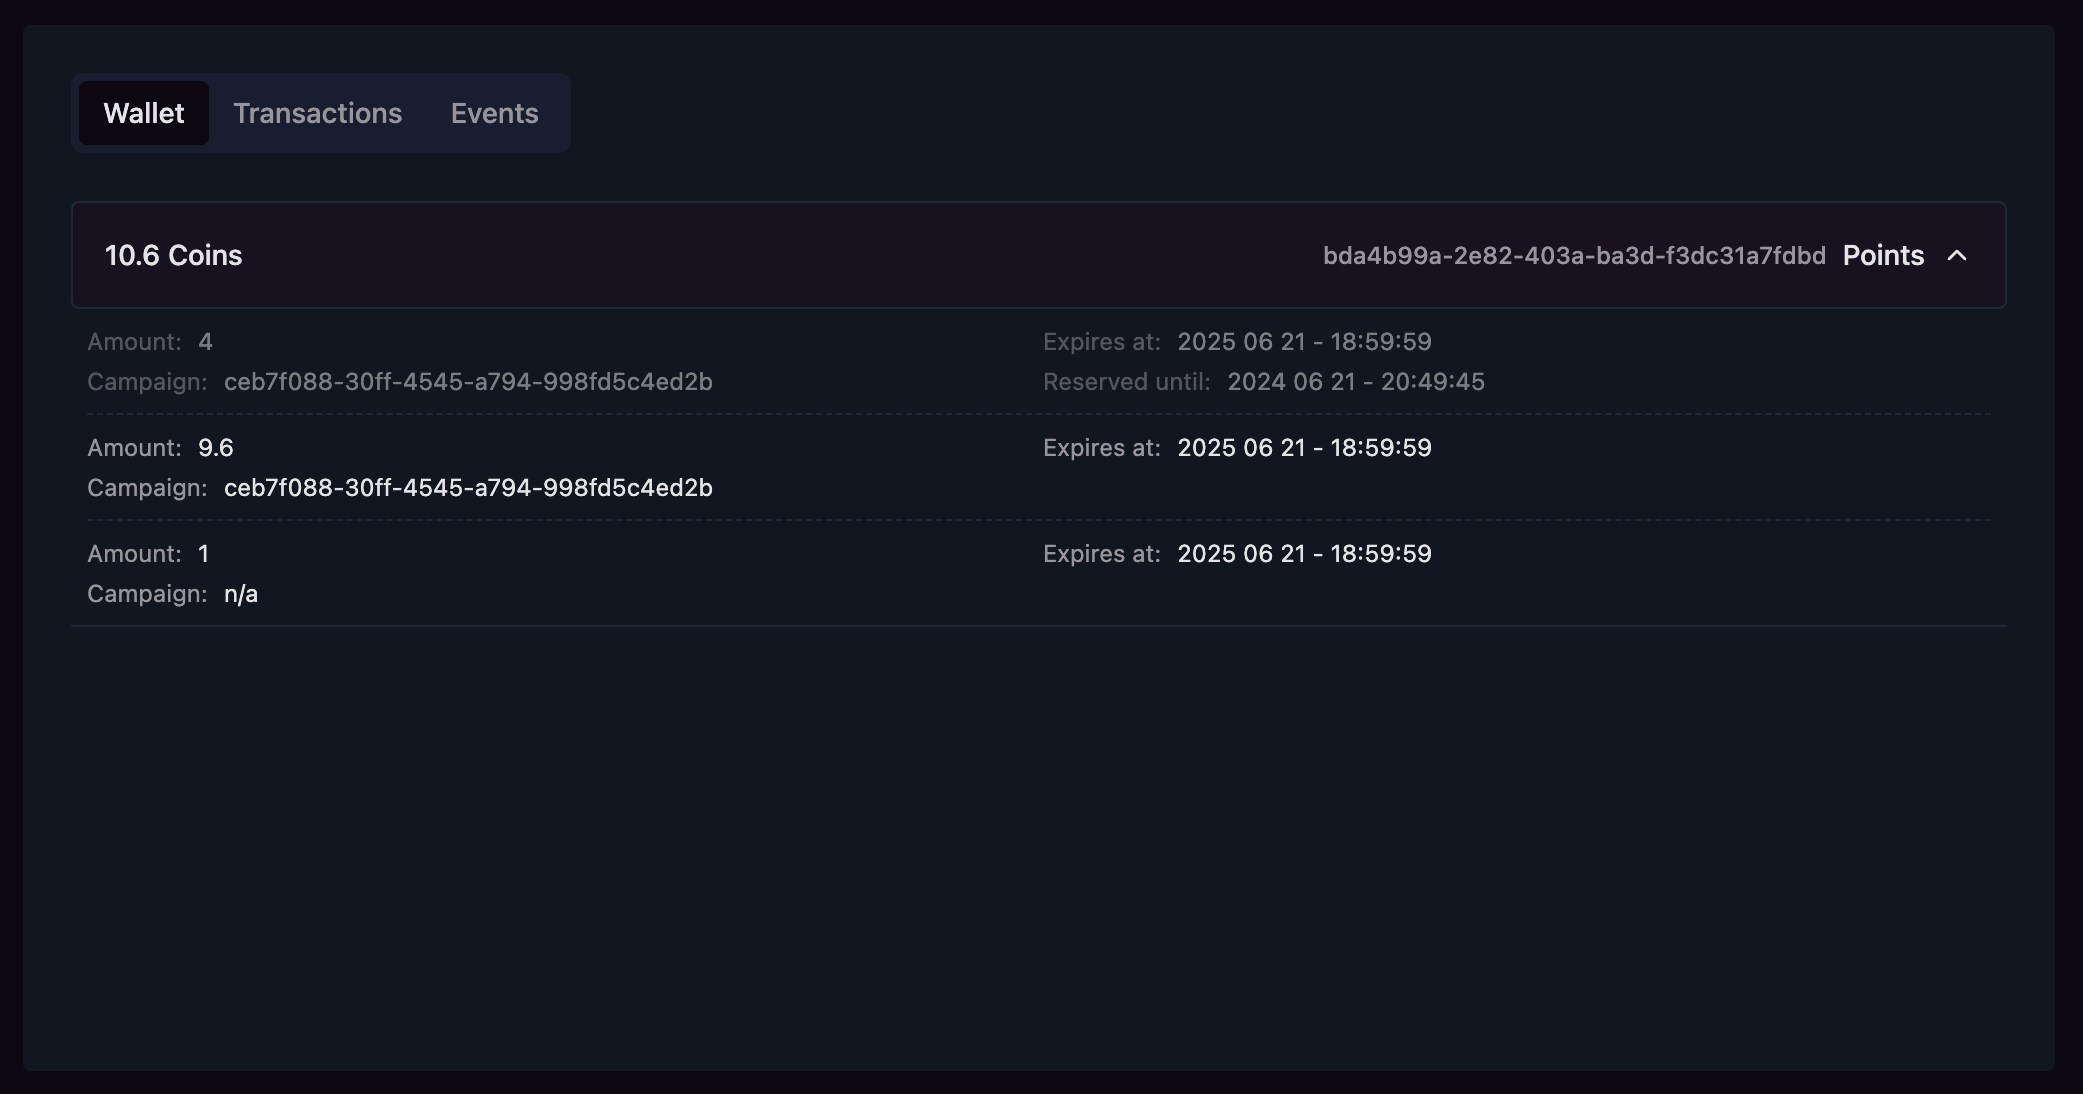Collapse the Points wallet chevron
2083x1094 pixels.
click(x=1957, y=256)
